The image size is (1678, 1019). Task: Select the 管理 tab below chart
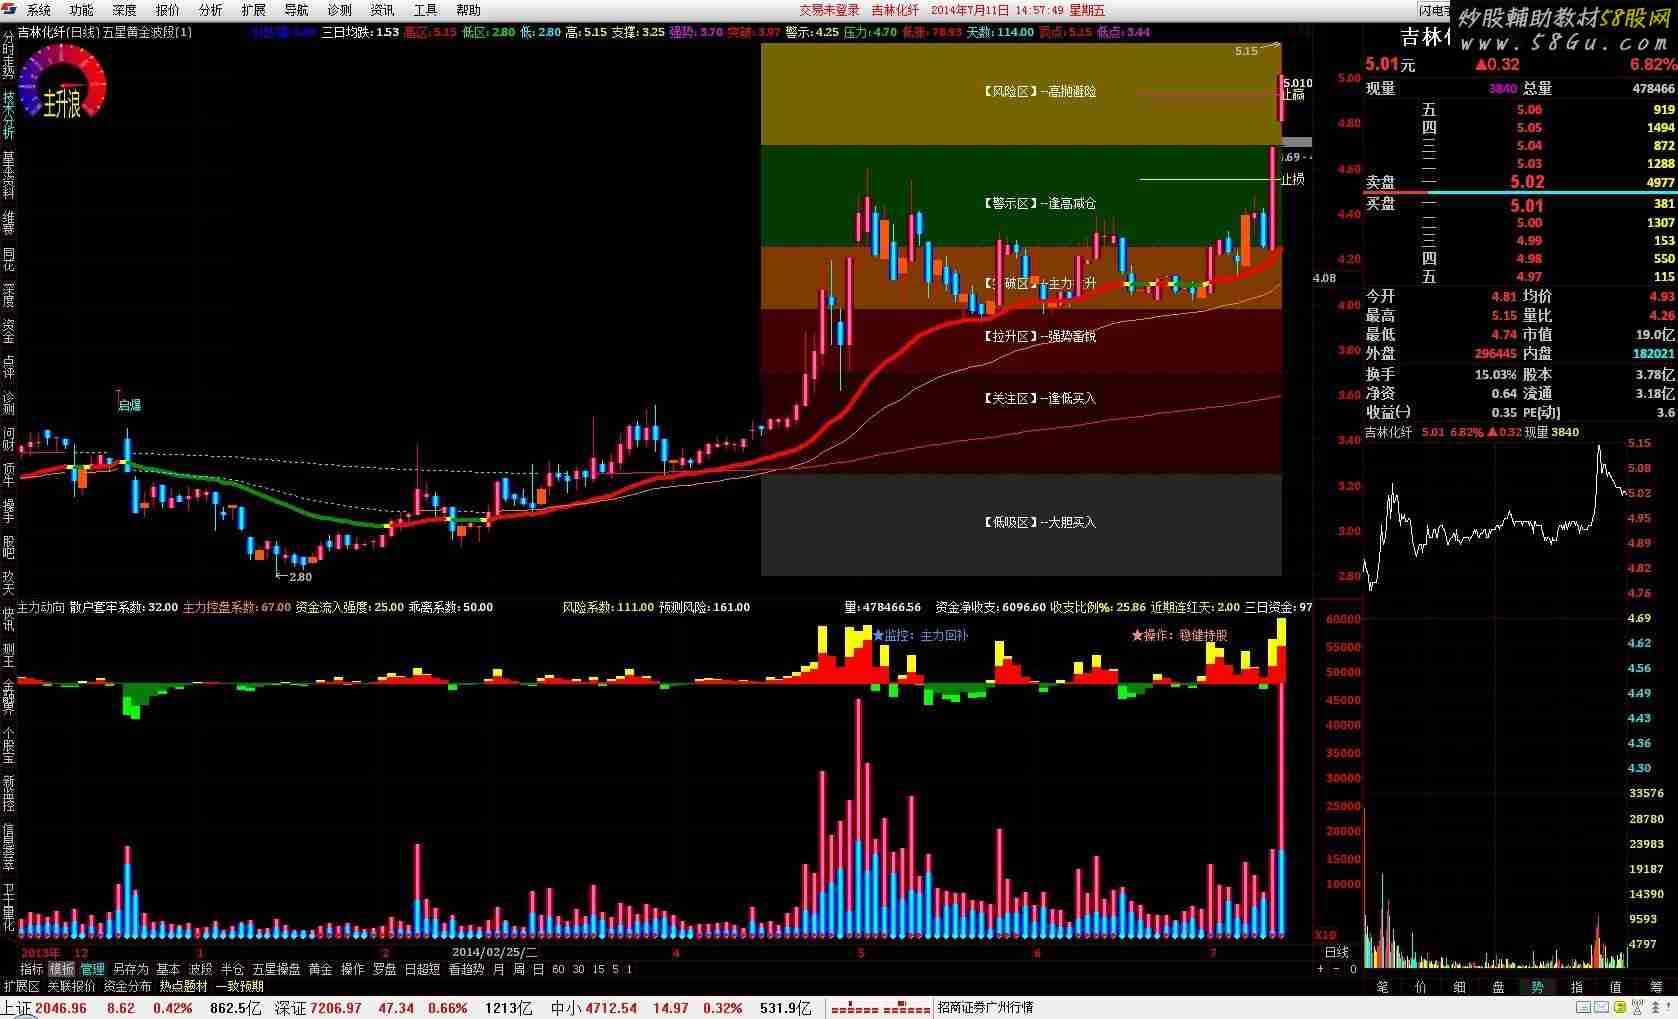(x=93, y=969)
